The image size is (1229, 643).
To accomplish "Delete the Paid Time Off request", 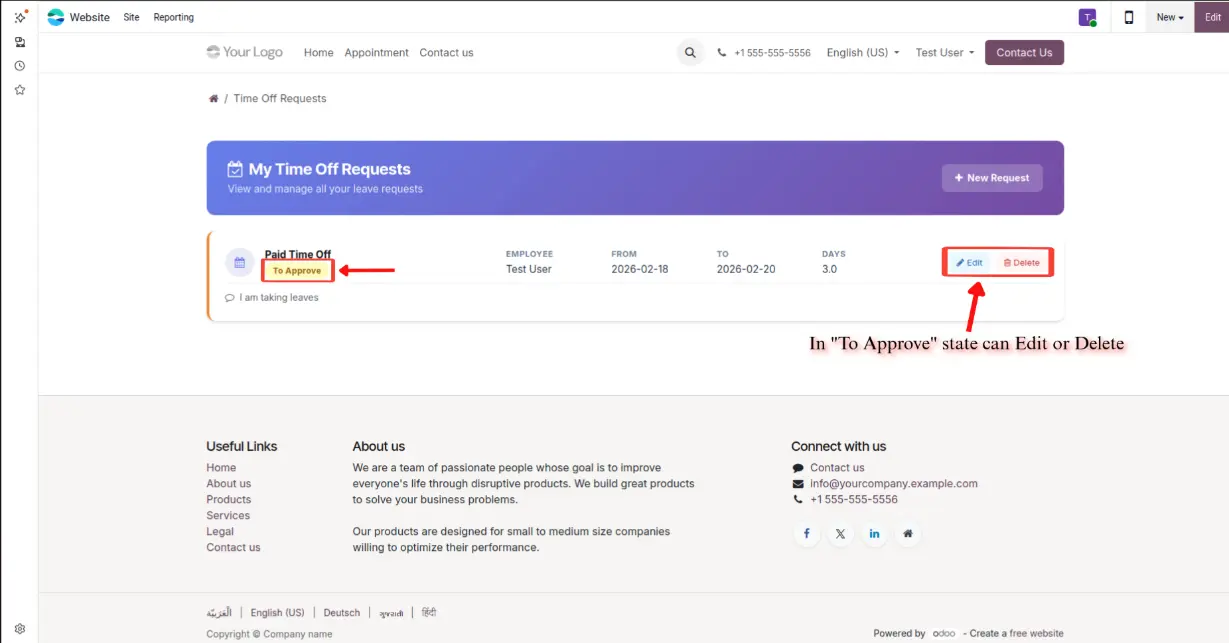I will point(1021,263).
